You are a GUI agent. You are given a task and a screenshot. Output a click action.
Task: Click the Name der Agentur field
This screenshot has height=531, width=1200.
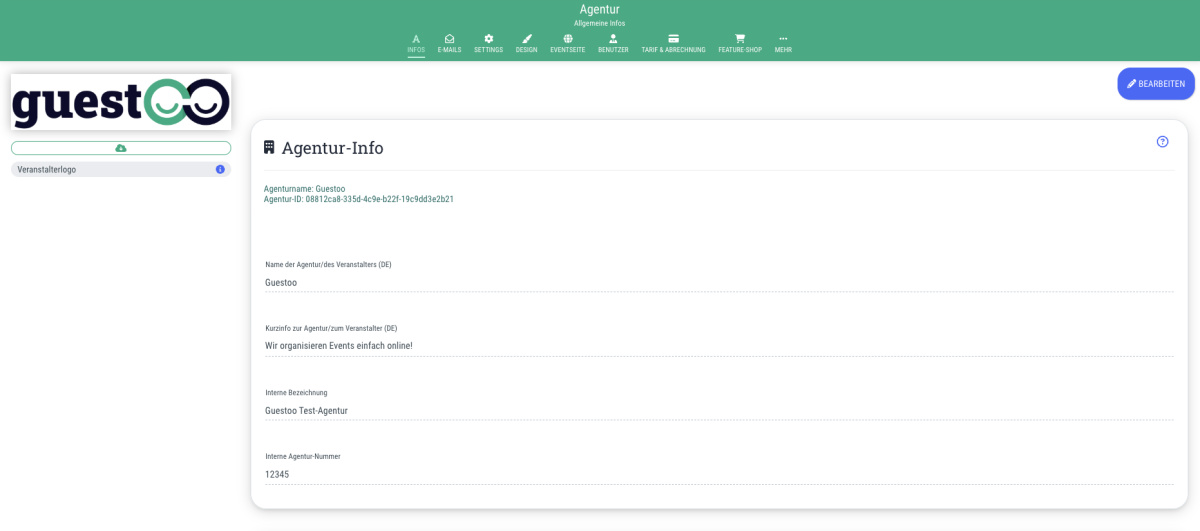[719, 283]
